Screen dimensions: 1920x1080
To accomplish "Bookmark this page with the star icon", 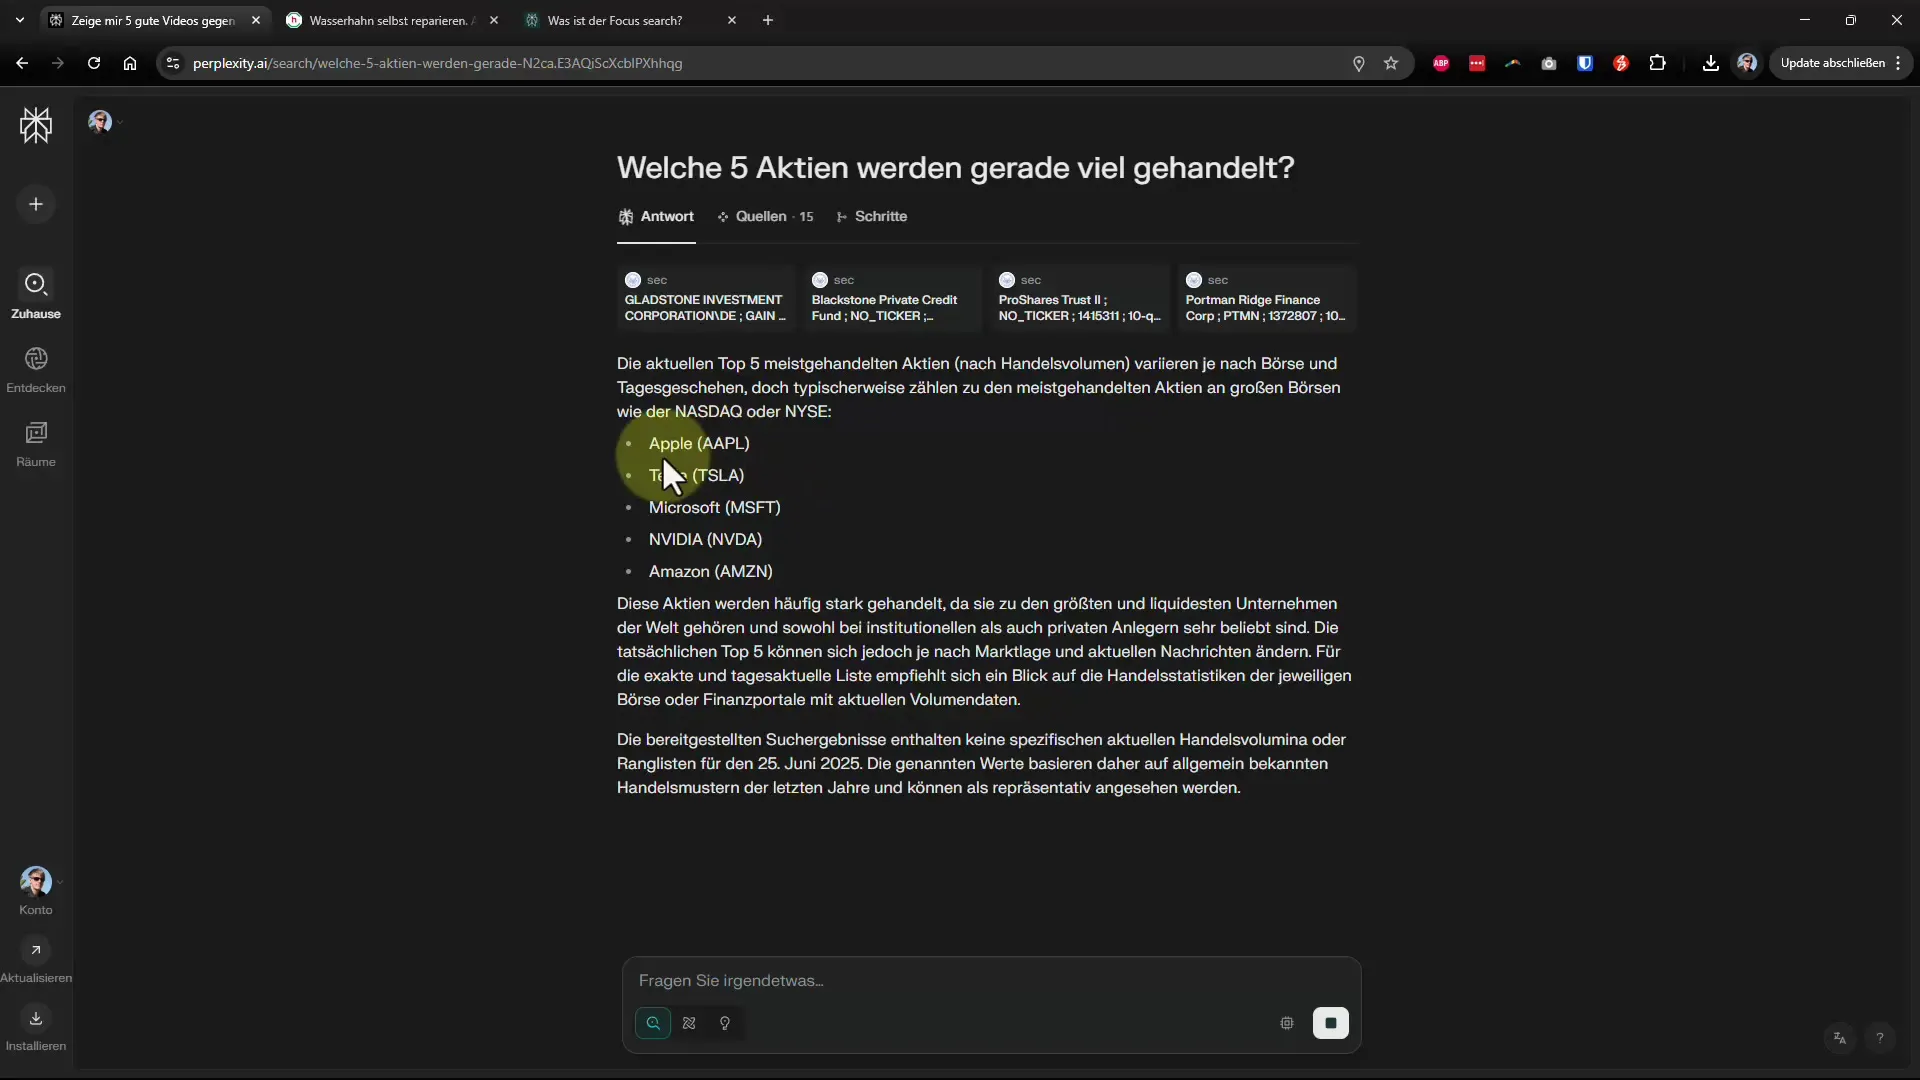I will [x=1391, y=63].
